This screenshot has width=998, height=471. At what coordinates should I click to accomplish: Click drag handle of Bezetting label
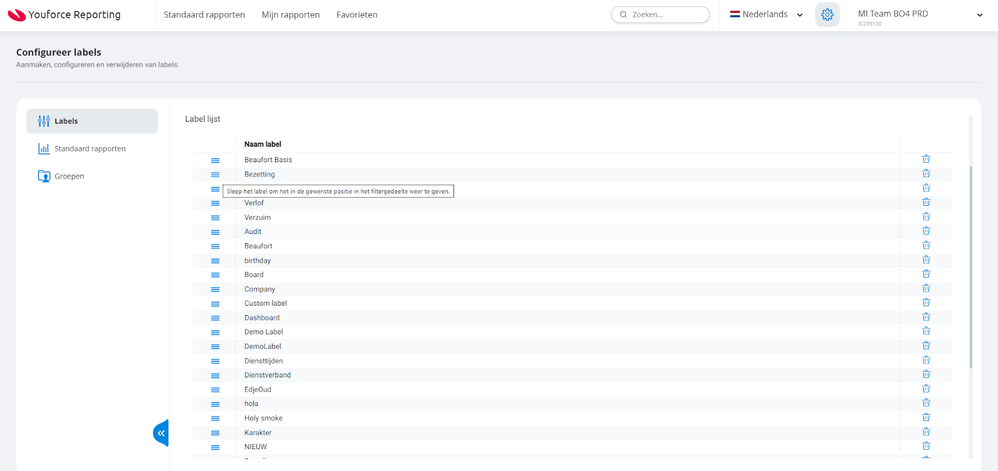pyautogui.click(x=215, y=175)
